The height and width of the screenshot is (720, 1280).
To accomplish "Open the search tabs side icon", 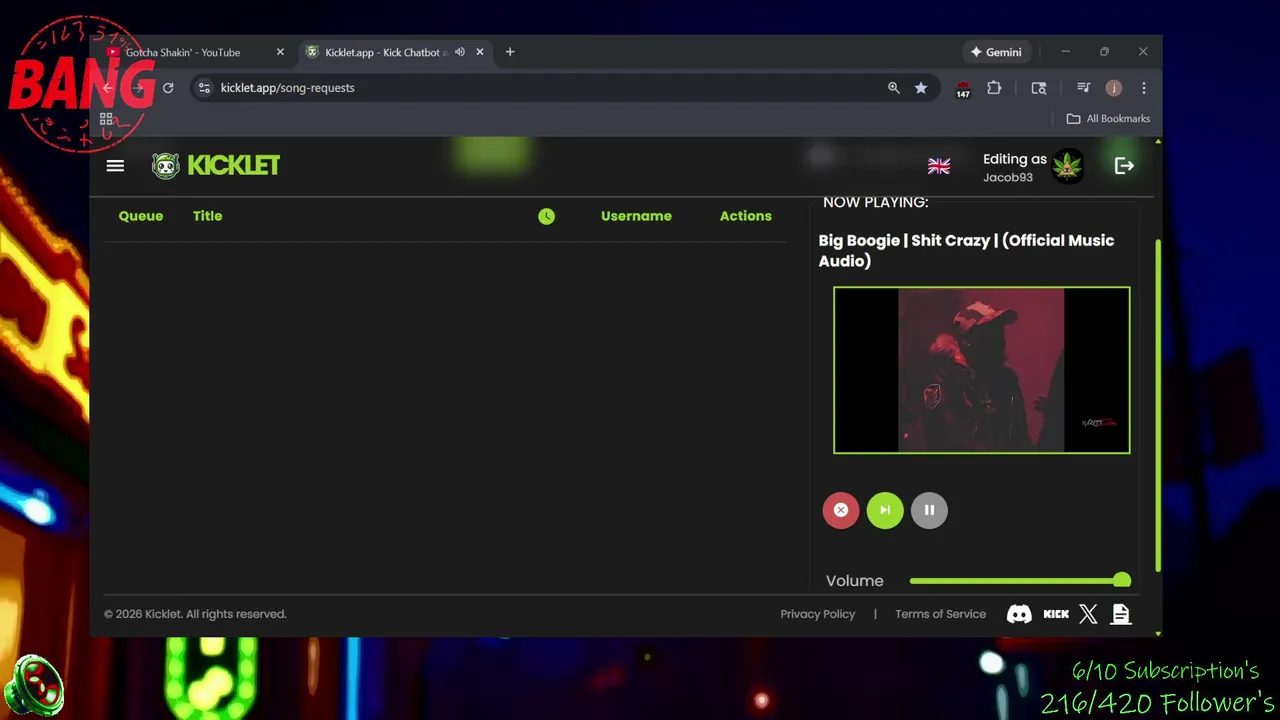I will tap(1039, 88).
